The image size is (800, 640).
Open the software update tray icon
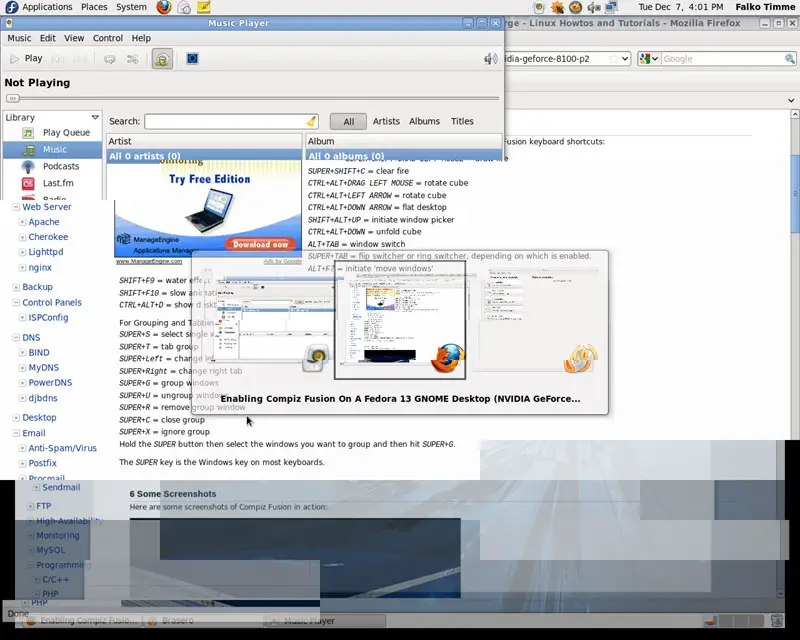coord(557,7)
